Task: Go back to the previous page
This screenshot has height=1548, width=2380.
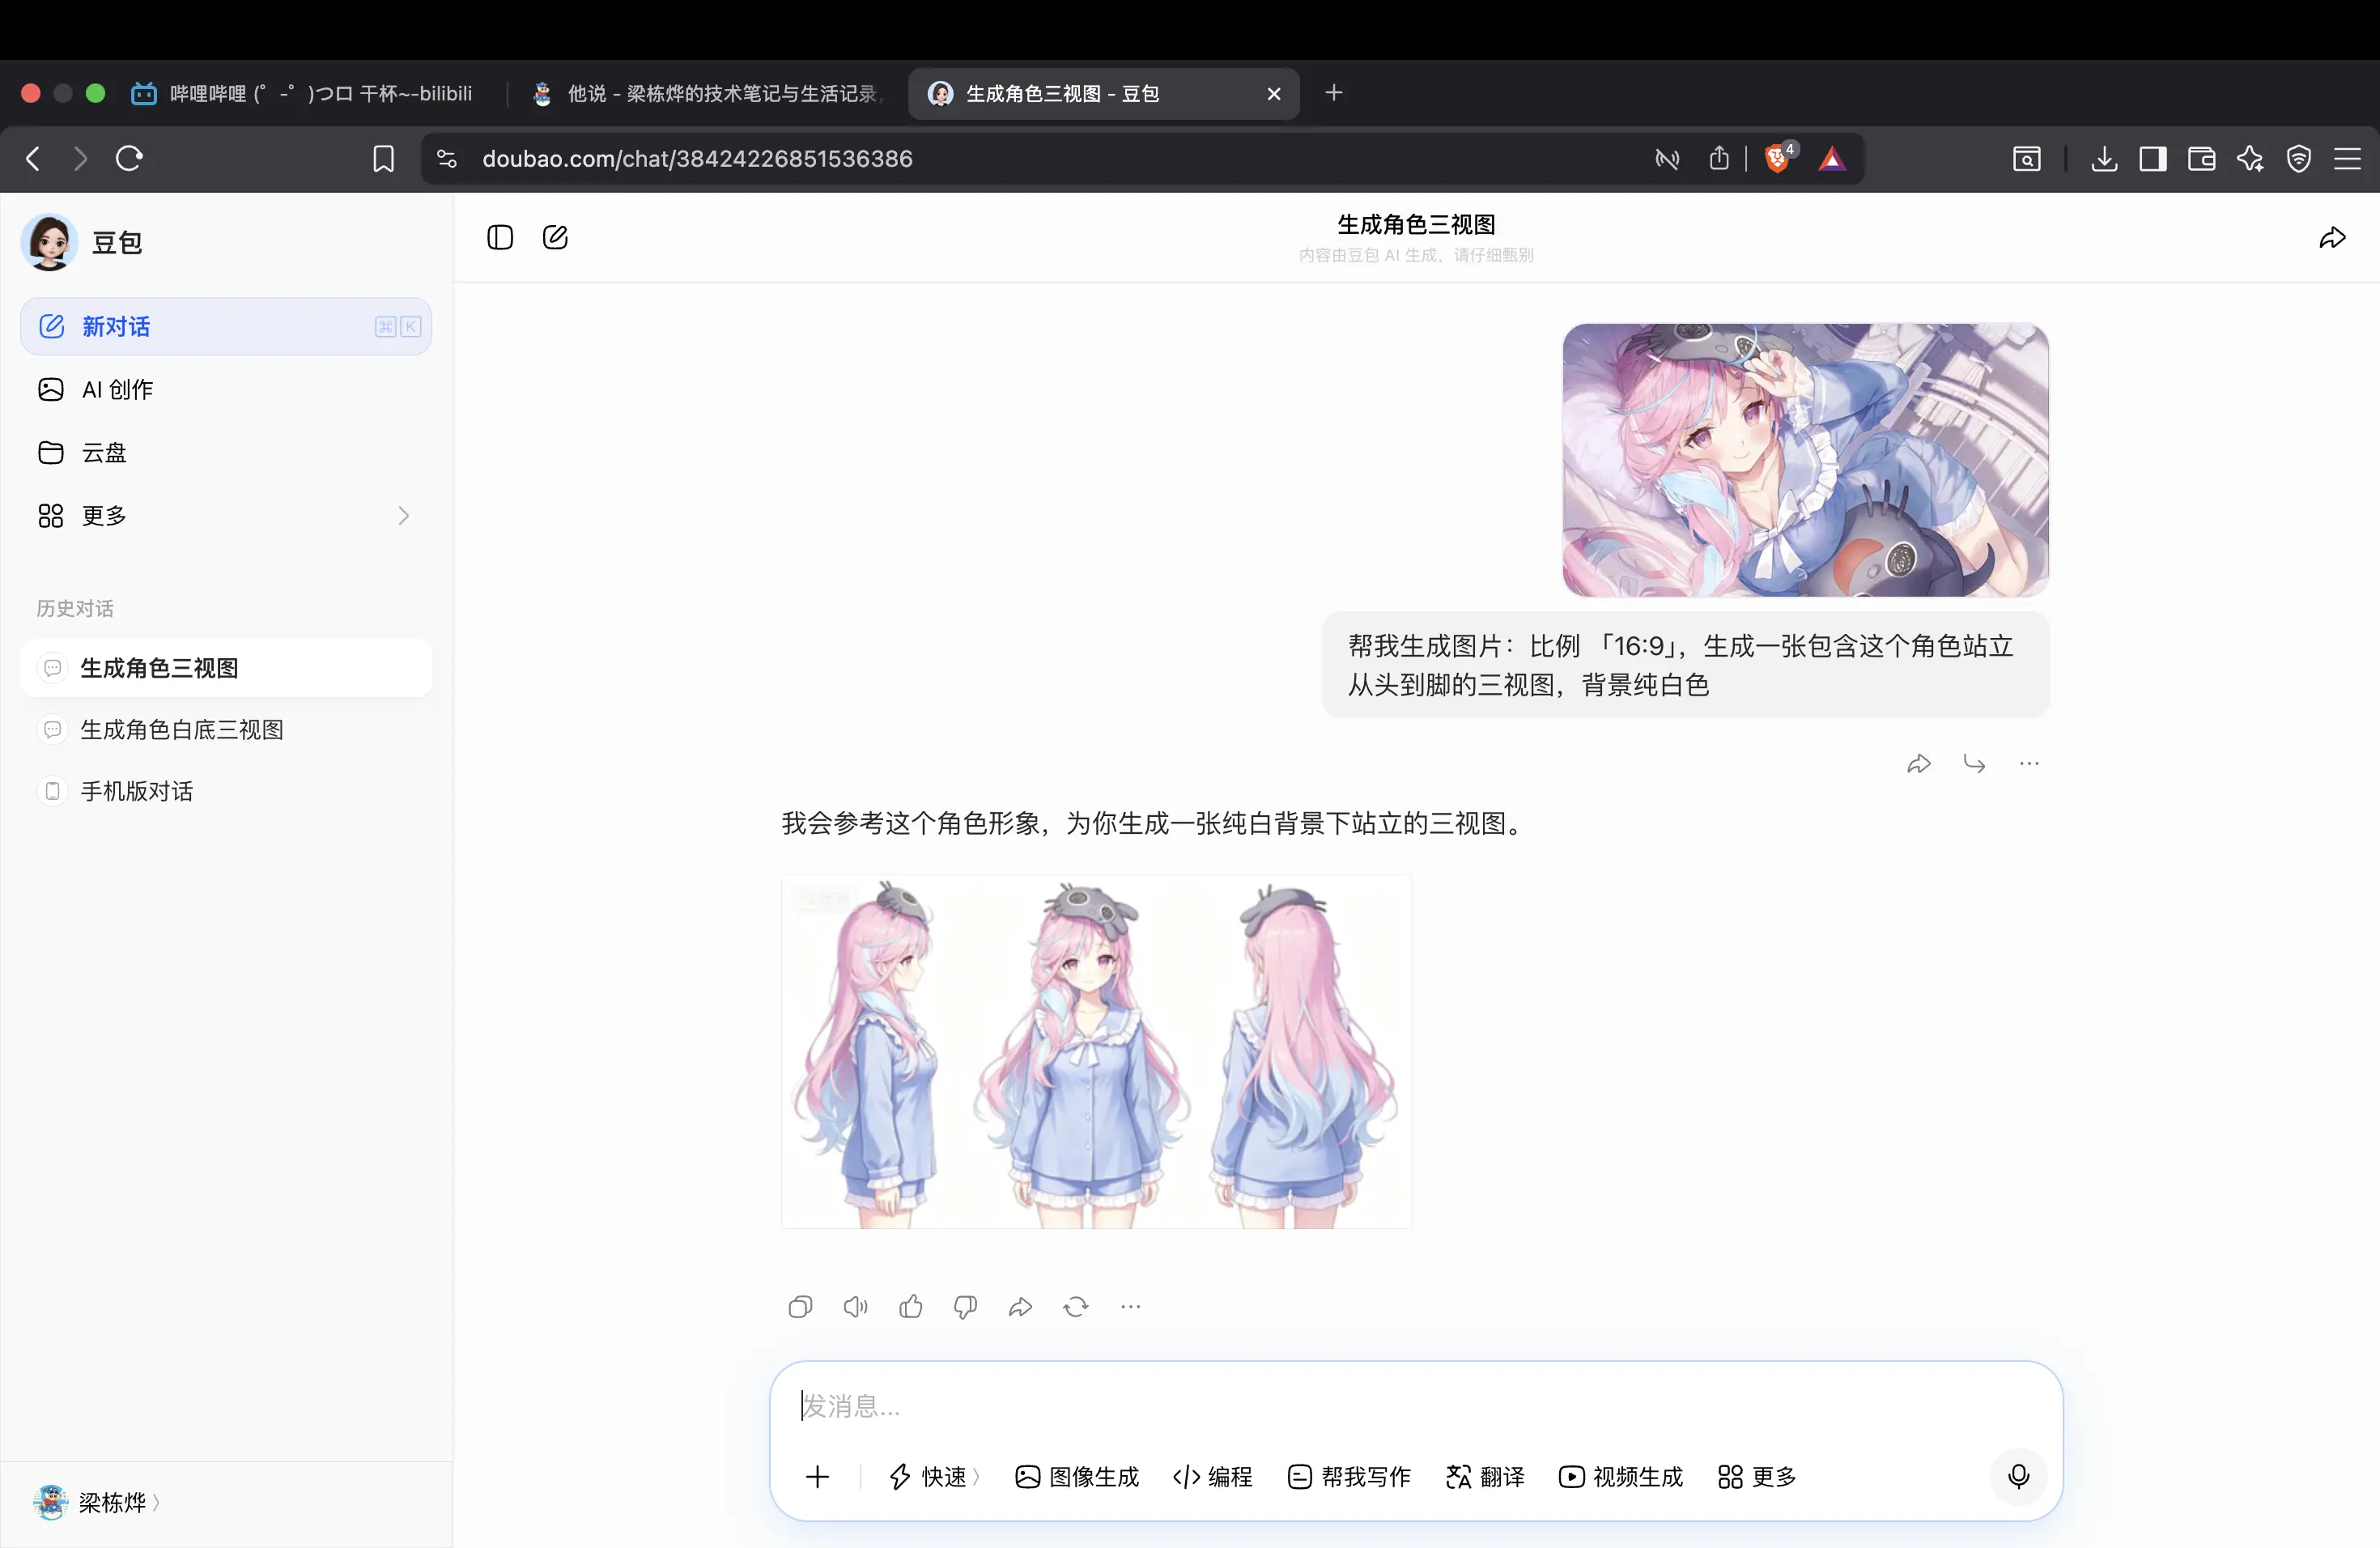Action: pos(33,158)
